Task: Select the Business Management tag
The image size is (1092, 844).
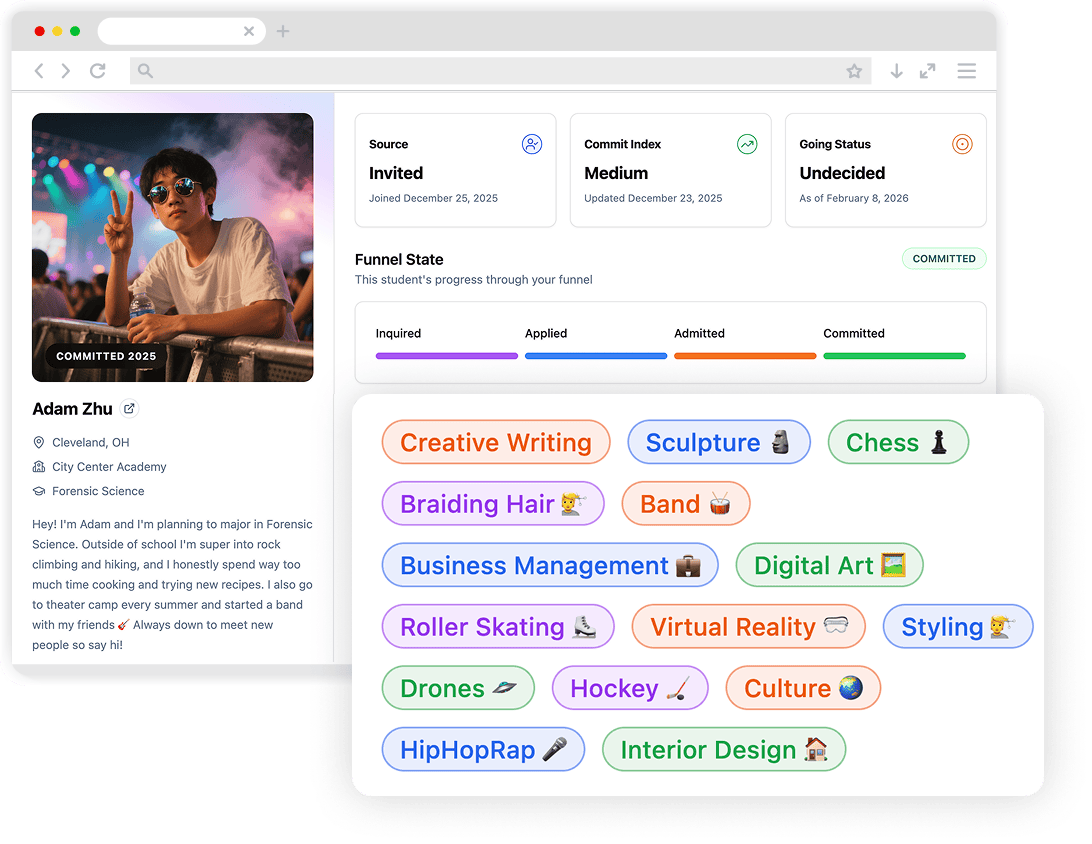Action: tap(550, 565)
